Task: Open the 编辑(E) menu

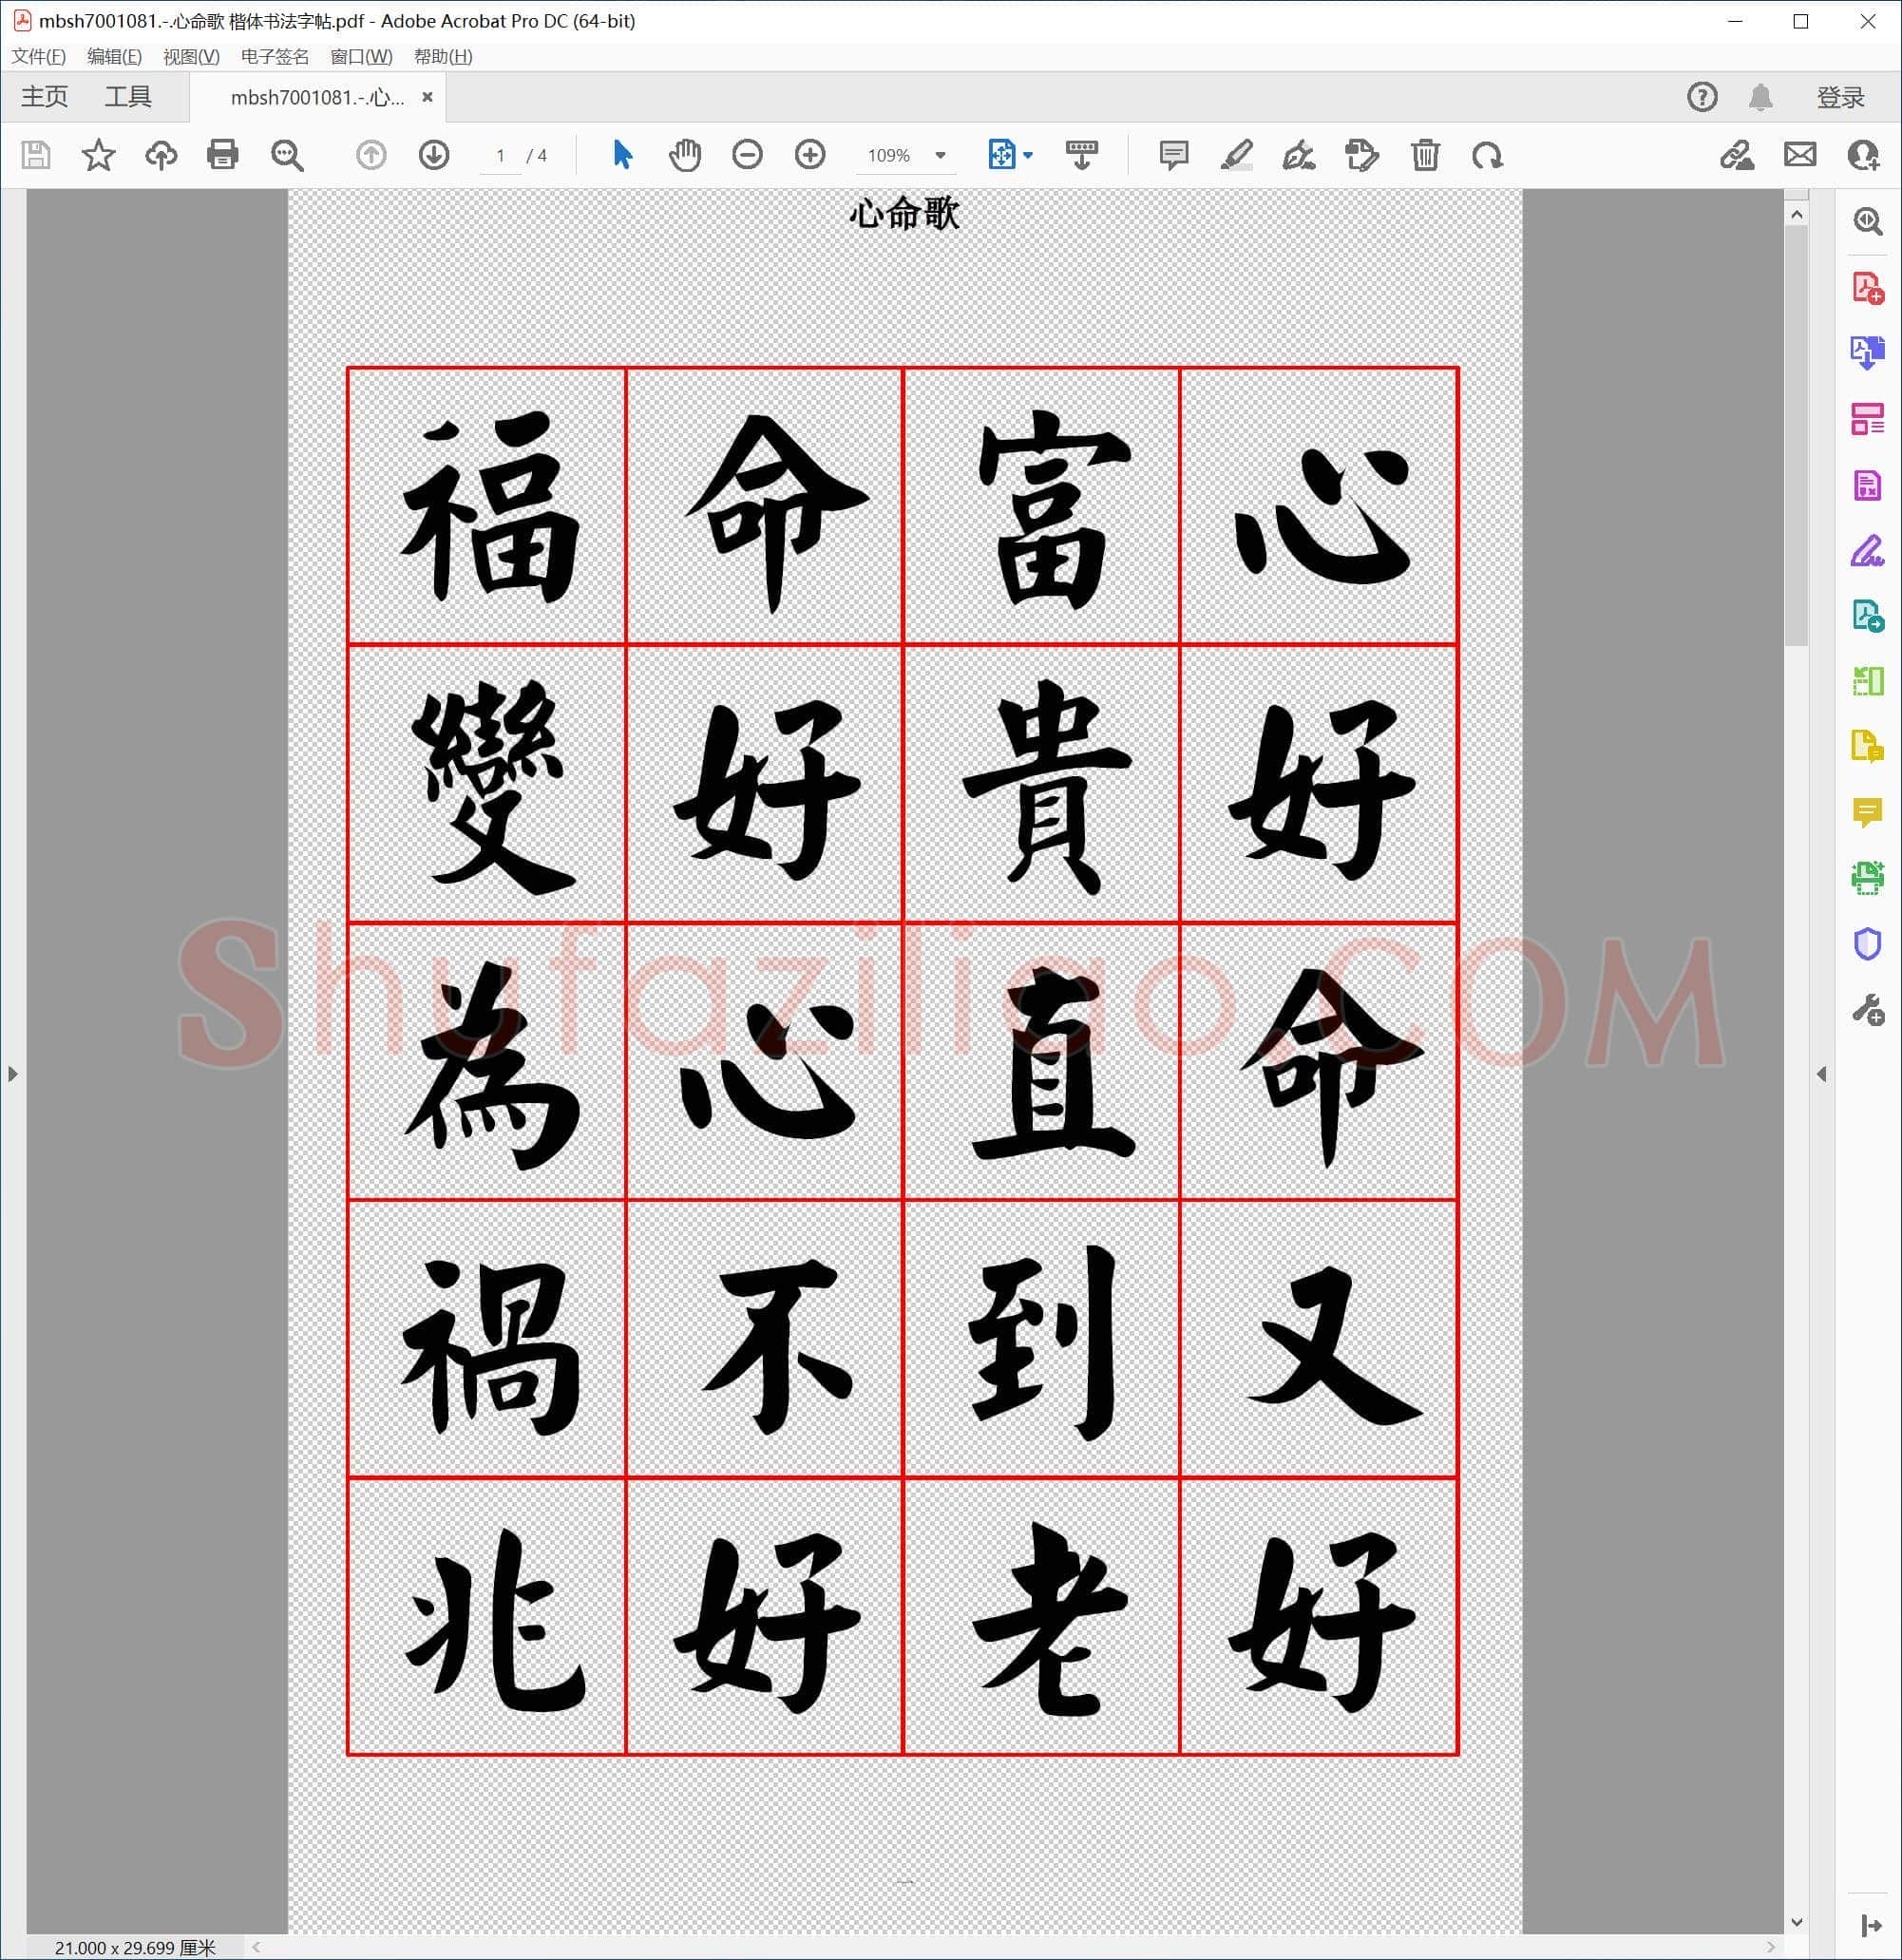Action: click(x=114, y=57)
